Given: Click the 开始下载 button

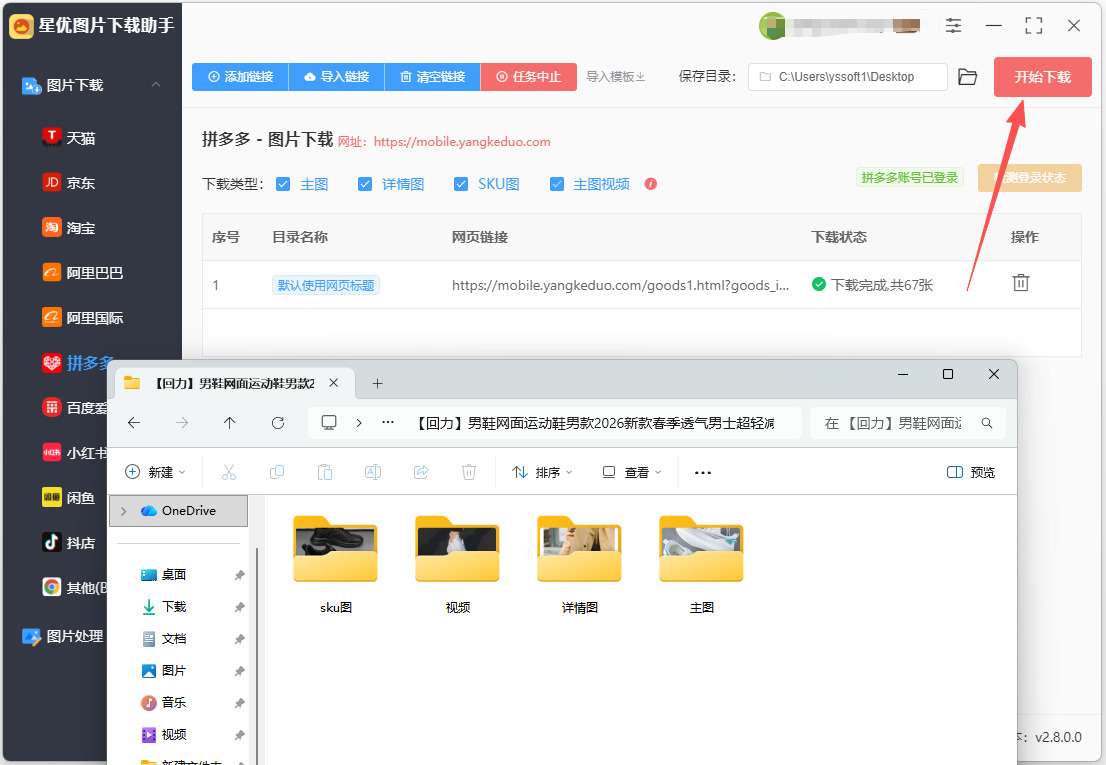Looking at the screenshot, I should pyautogui.click(x=1043, y=77).
